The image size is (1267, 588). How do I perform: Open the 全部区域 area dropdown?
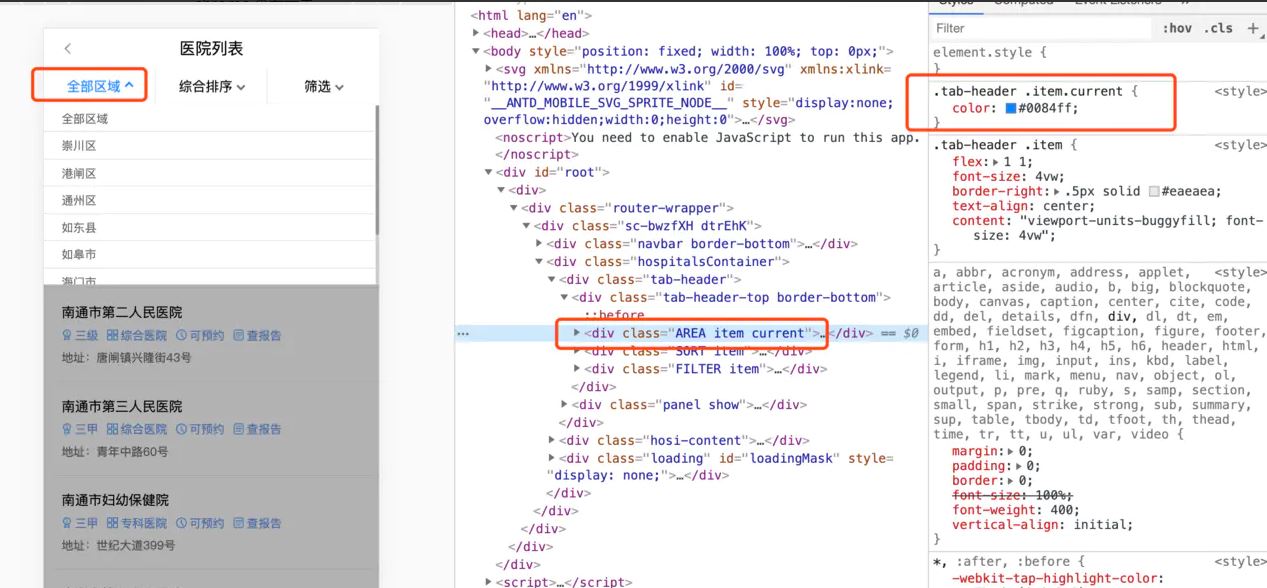100,86
